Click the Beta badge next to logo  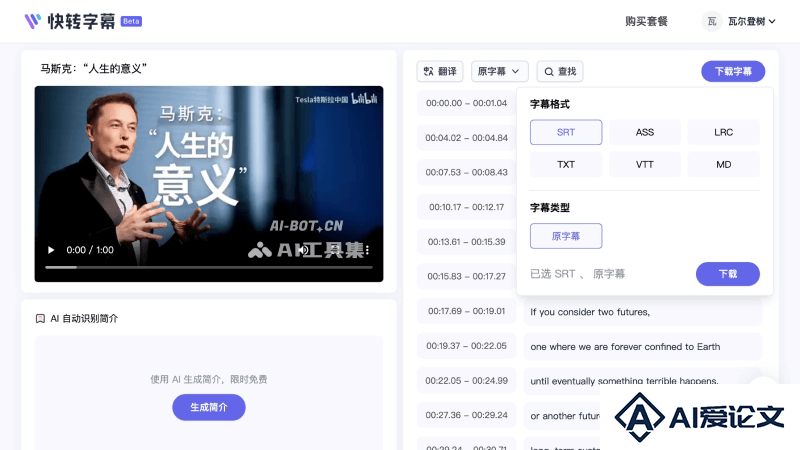click(131, 21)
